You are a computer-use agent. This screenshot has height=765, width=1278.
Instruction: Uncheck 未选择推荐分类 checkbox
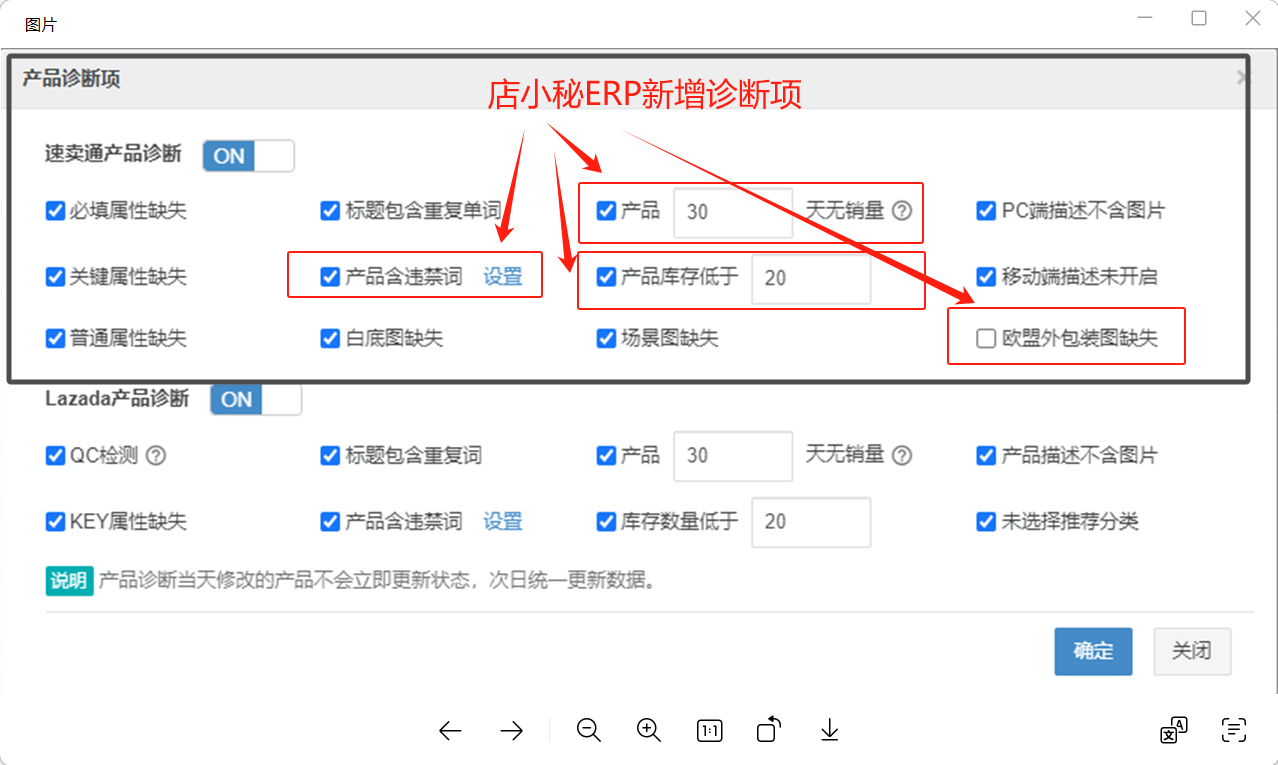click(x=986, y=521)
